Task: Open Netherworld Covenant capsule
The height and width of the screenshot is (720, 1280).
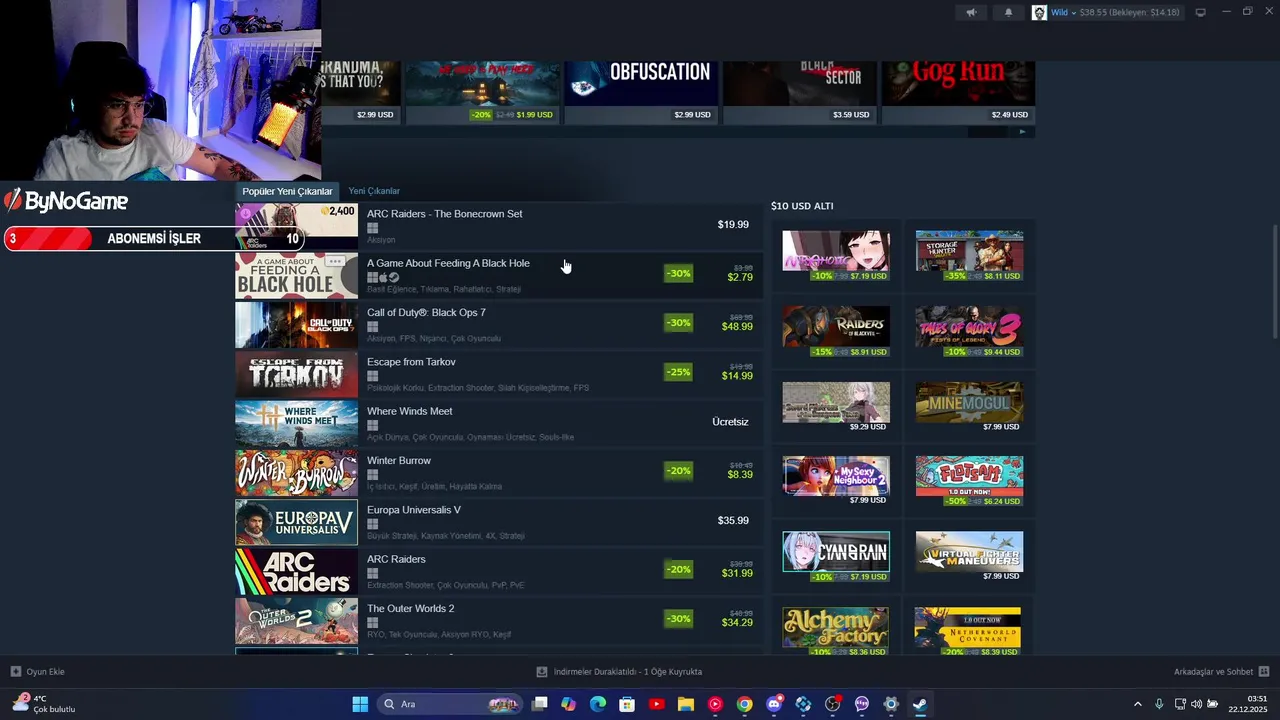Action: tap(969, 632)
